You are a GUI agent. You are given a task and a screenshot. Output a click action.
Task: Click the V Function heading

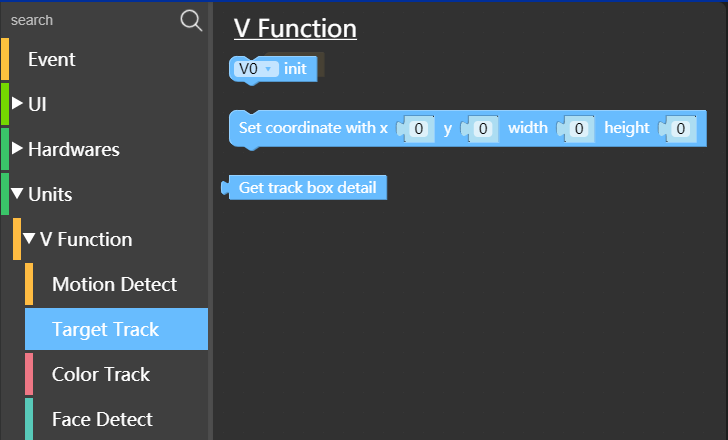[295, 28]
